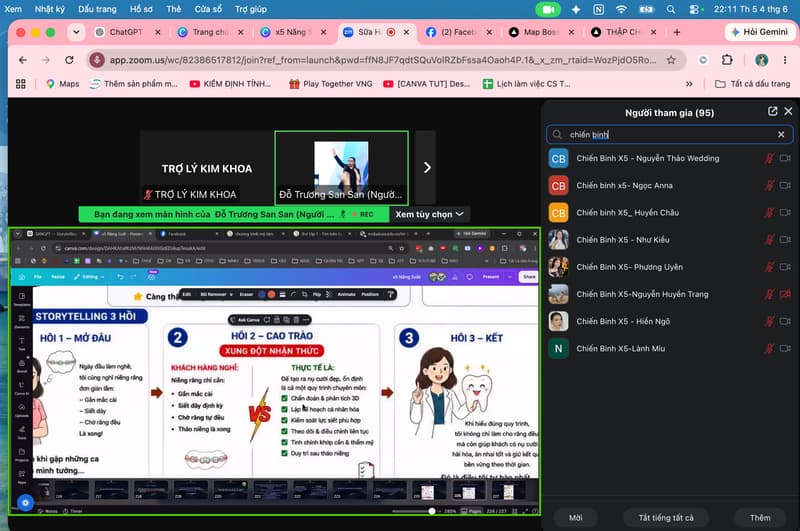Screen dimensions: 800x531
Task: Open Spotlight search in menu bar
Action: click(670, 9)
